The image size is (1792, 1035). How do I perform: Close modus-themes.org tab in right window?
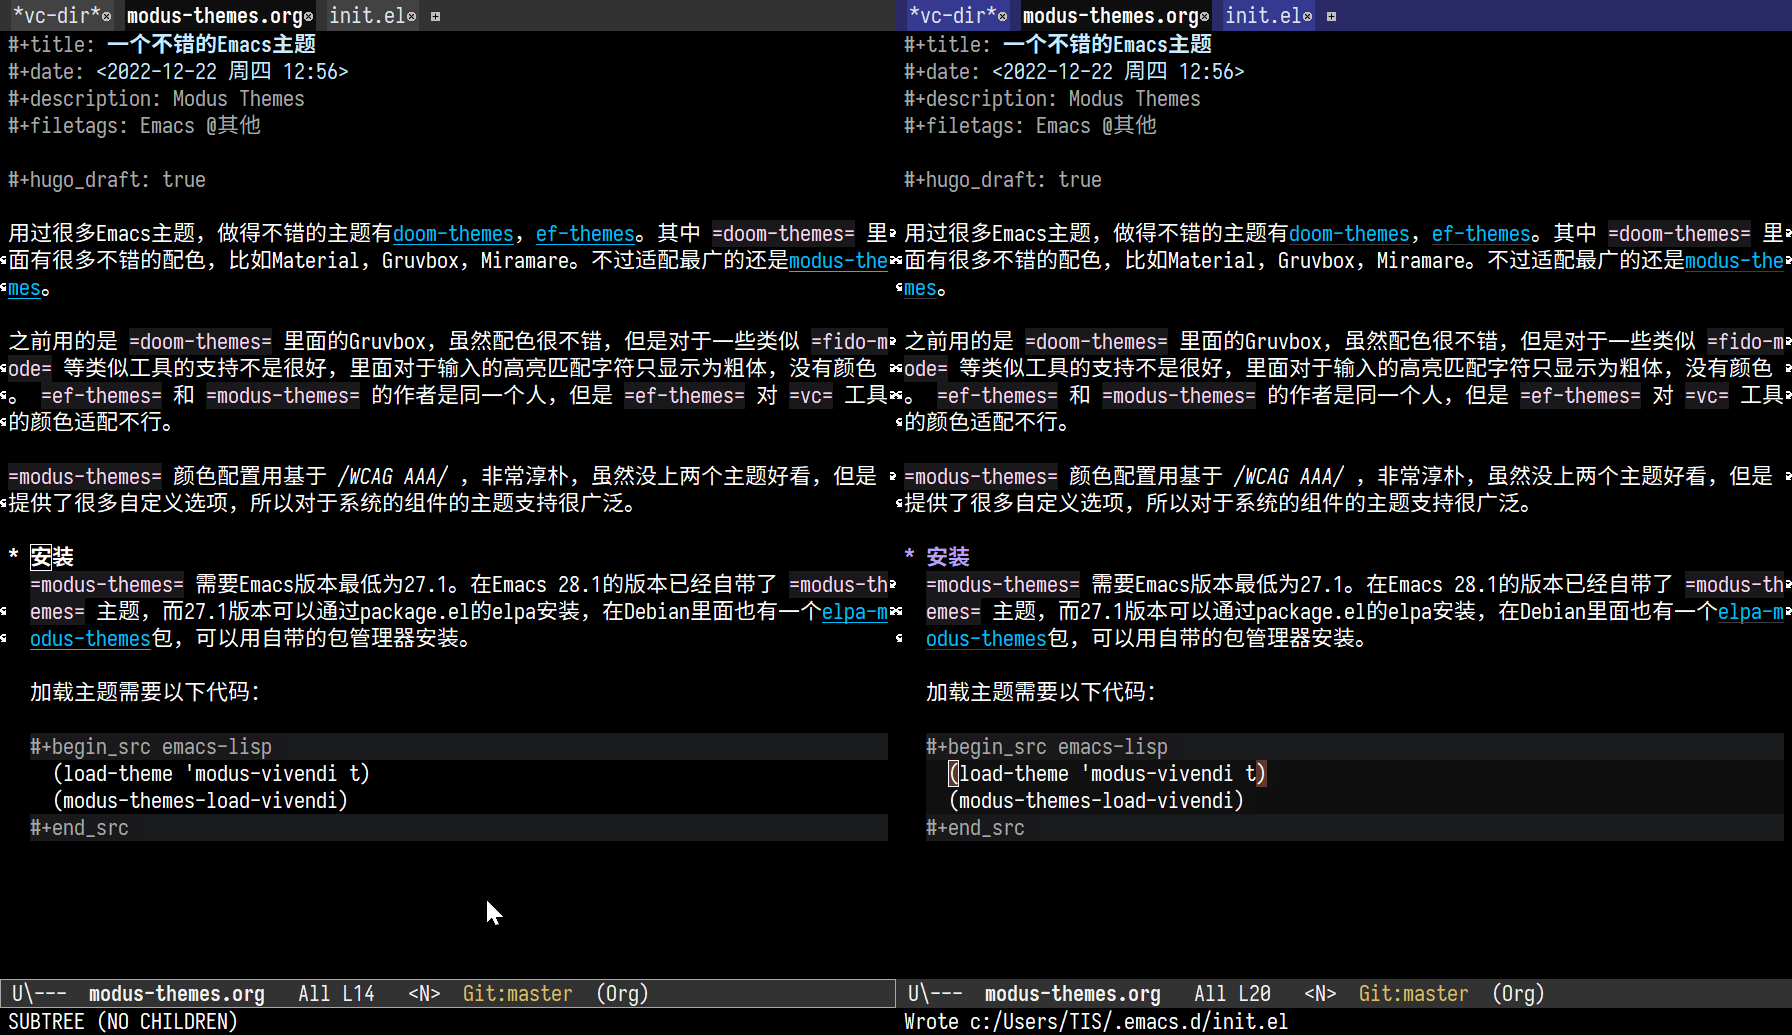(1205, 16)
